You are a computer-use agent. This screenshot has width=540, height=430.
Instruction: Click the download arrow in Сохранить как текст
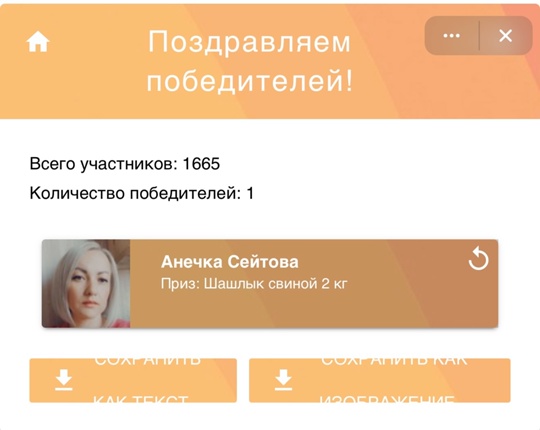click(x=64, y=380)
